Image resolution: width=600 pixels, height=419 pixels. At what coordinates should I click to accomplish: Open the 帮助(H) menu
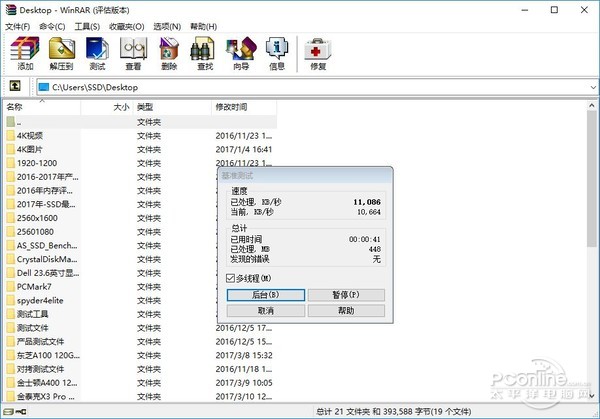(x=204, y=26)
